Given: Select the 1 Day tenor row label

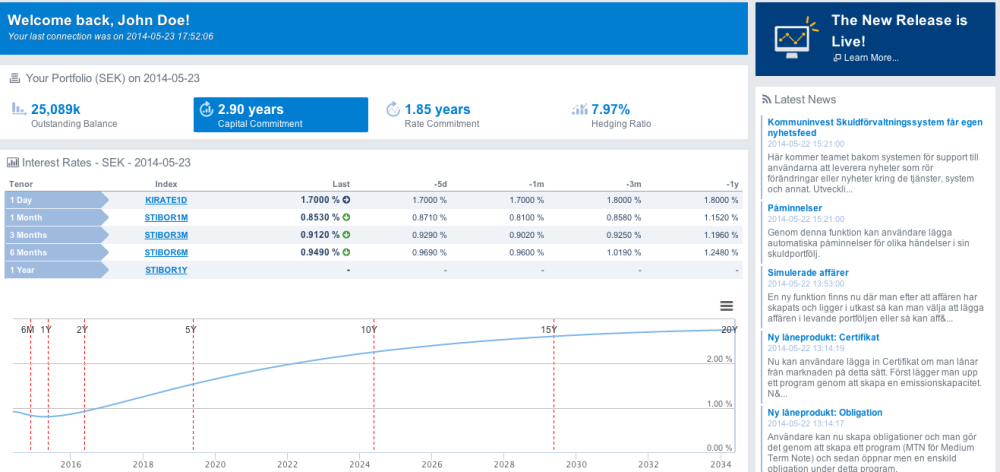Looking at the screenshot, I should click(57, 200).
